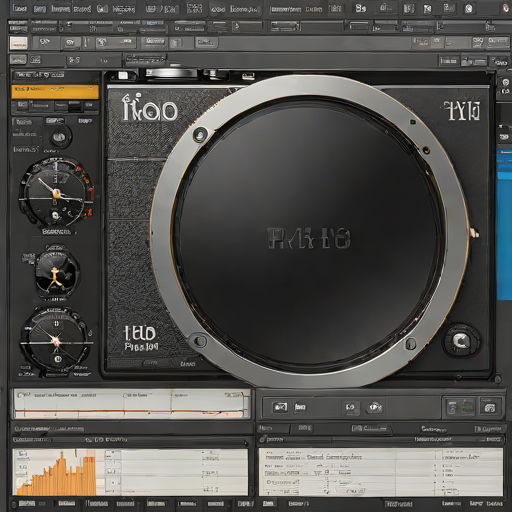Open the first menu in the top menu bar
The image size is (512, 512).
point(19,8)
